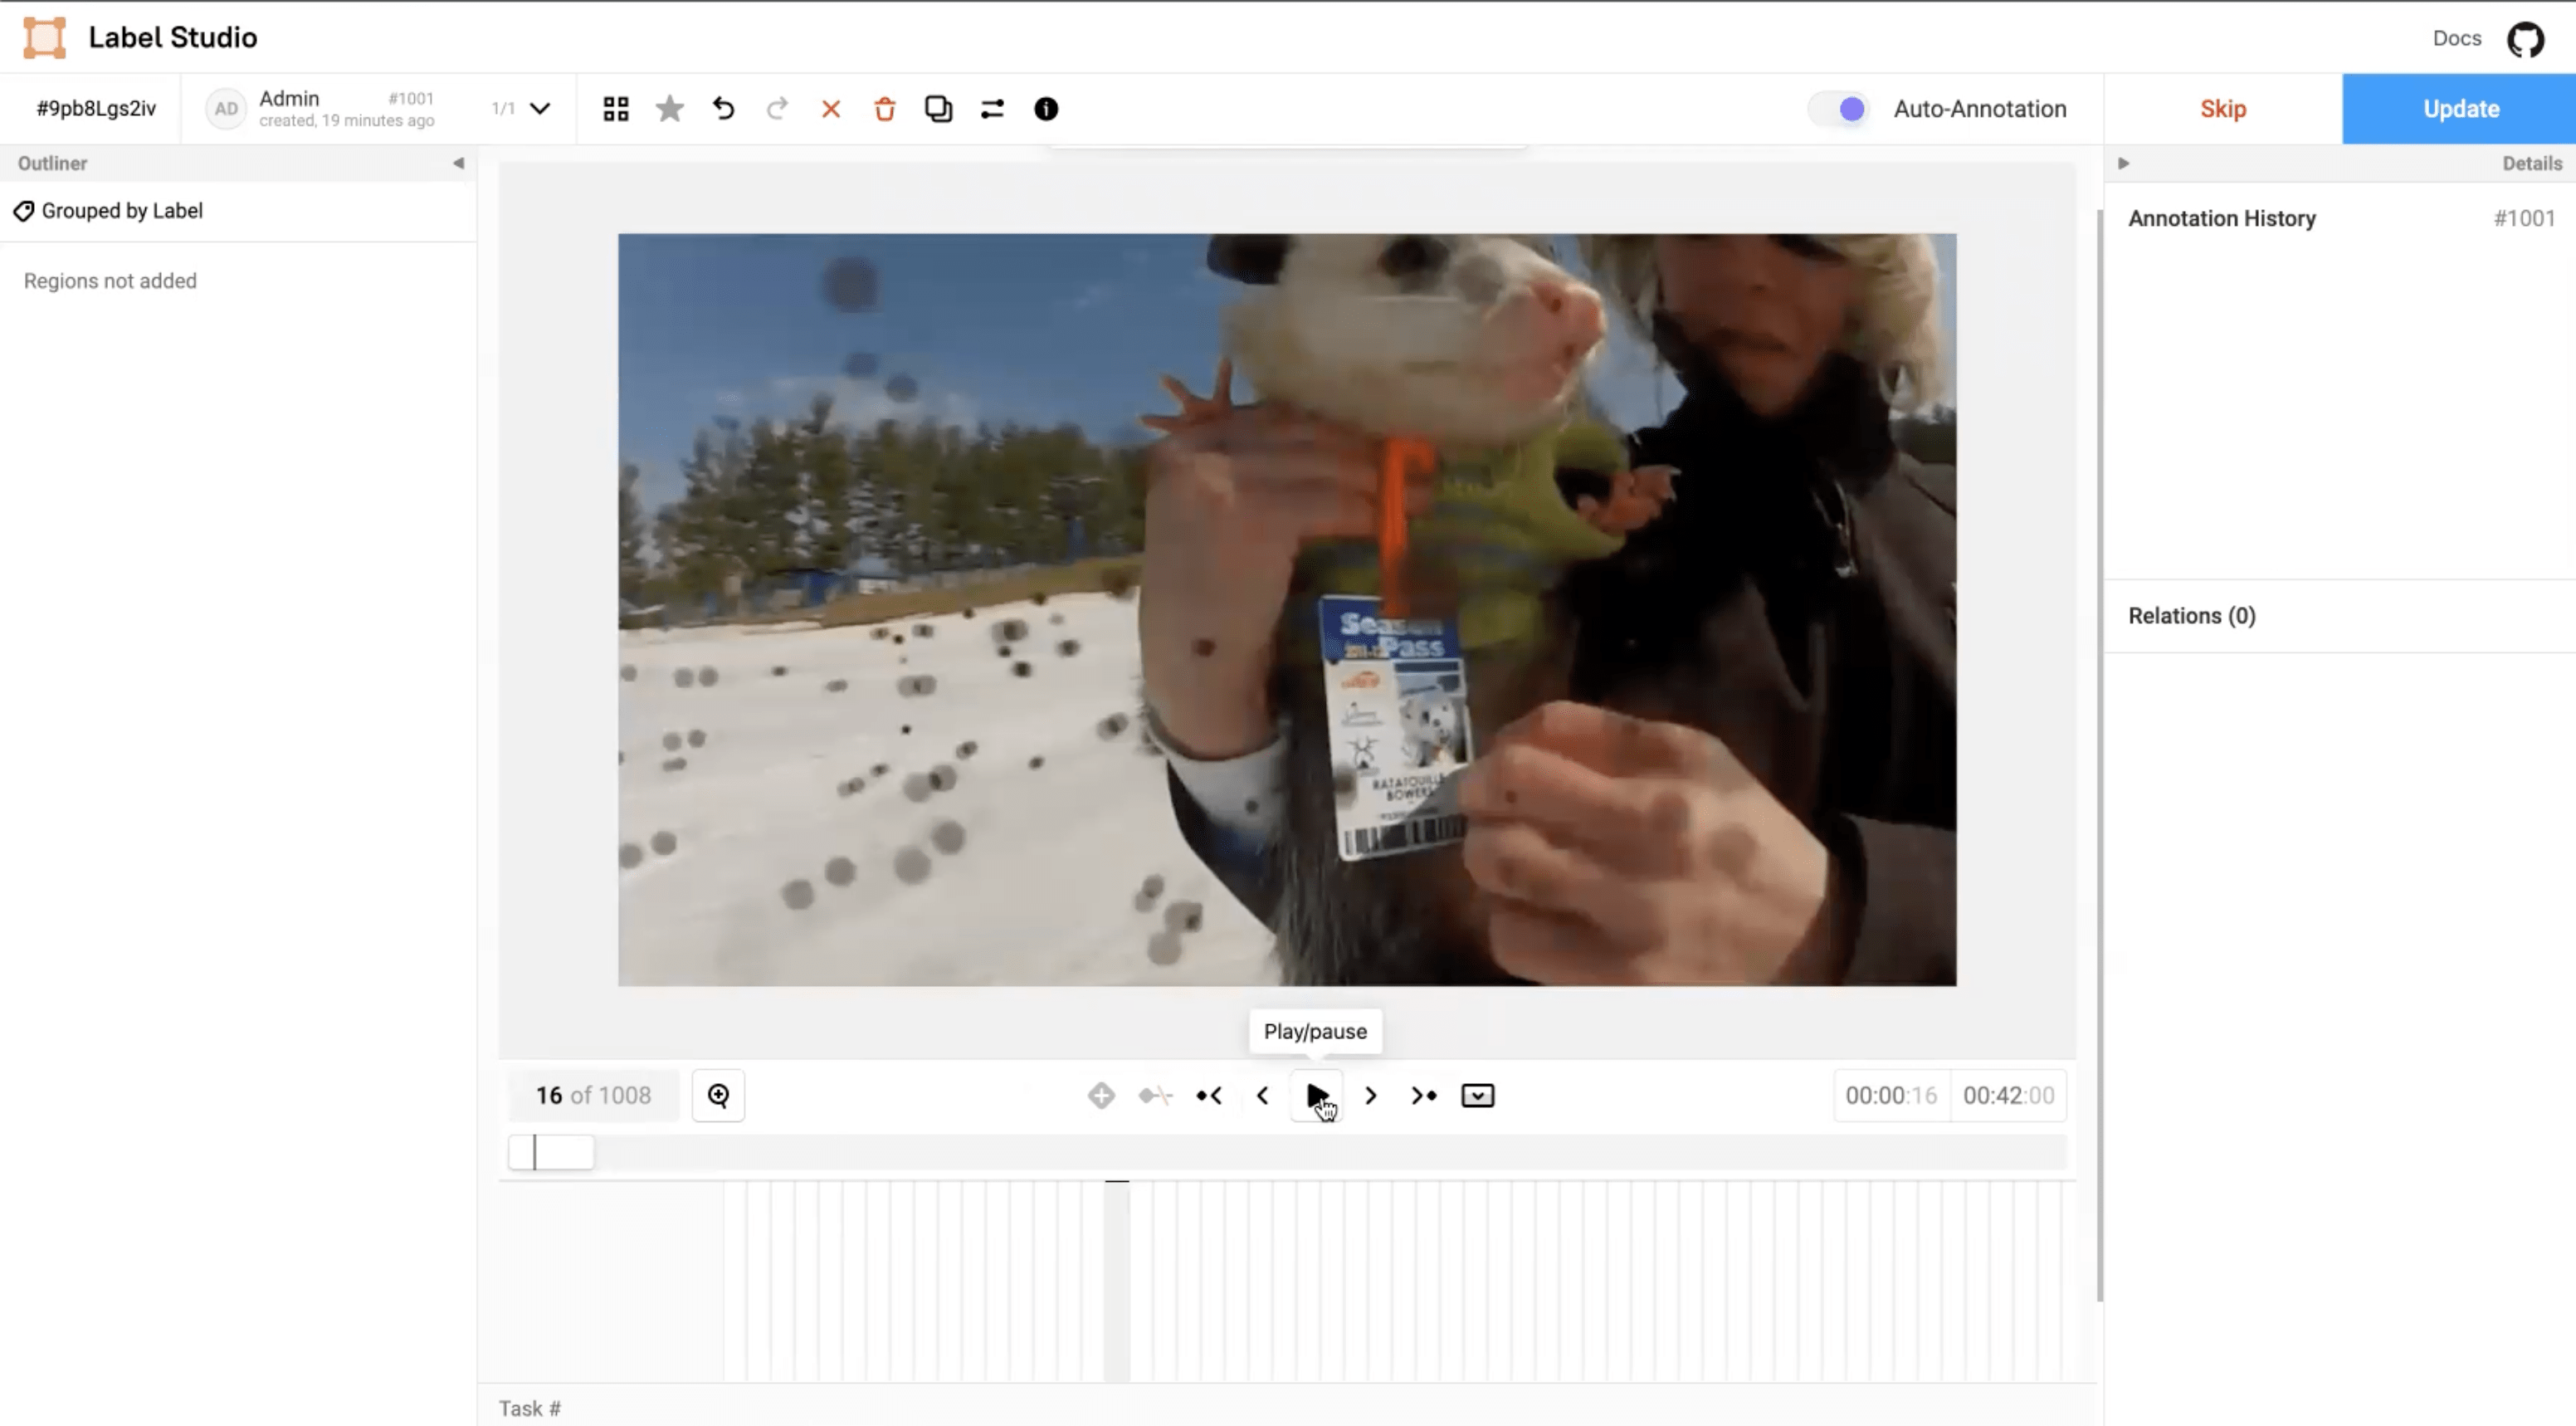Screen dimensions: 2576x1426
Task: Skip the current task
Action: click(2222, 109)
